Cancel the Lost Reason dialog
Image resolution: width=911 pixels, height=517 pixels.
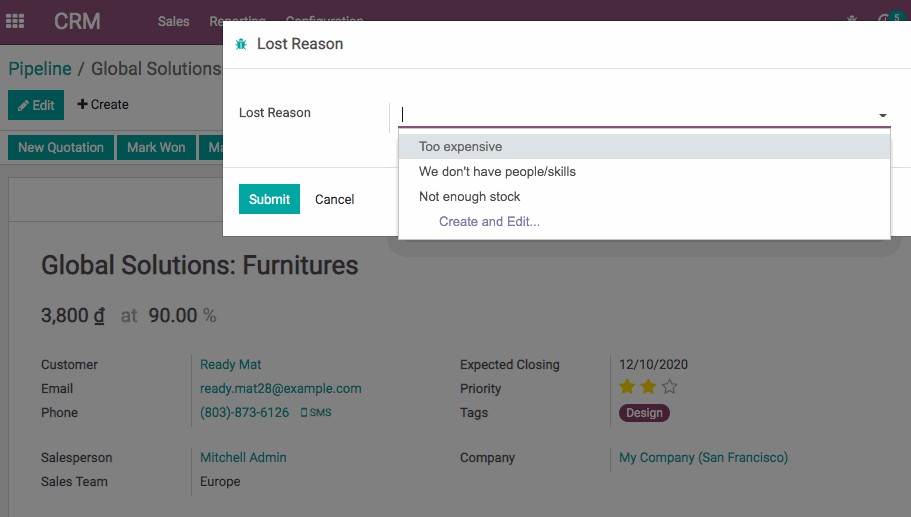pos(334,199)
